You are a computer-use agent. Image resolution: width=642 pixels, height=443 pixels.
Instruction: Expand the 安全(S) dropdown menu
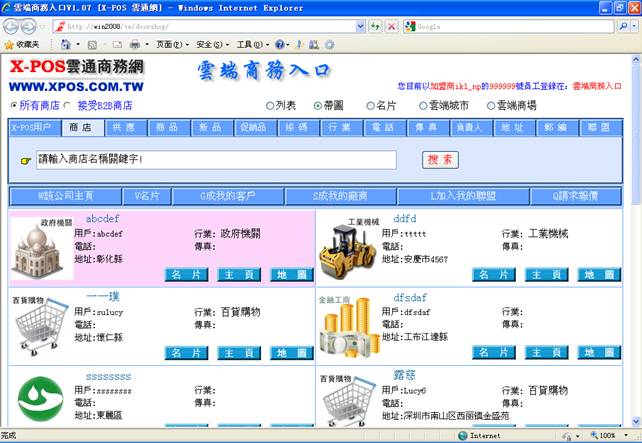(x=210, y=45)
